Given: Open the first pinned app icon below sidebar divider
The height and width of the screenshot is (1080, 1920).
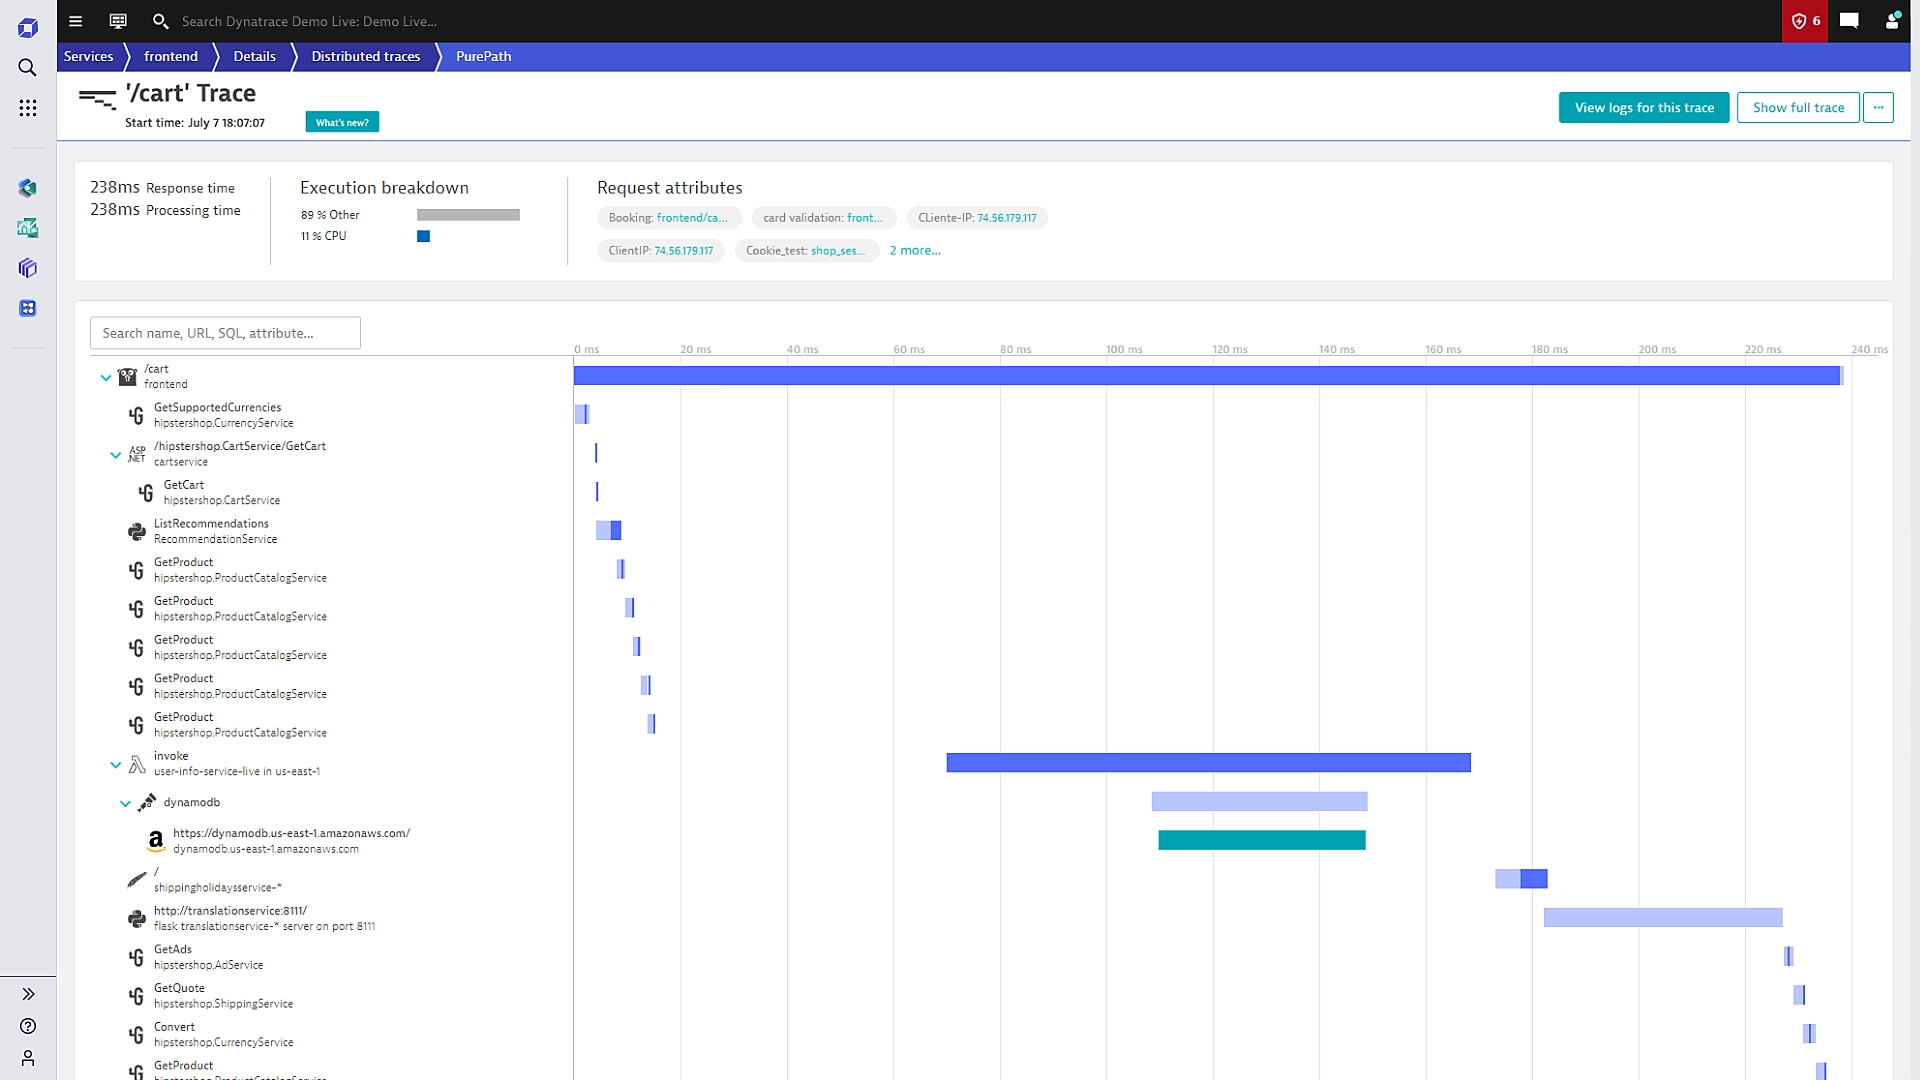Looking at the screenshot, I should 28,188.
